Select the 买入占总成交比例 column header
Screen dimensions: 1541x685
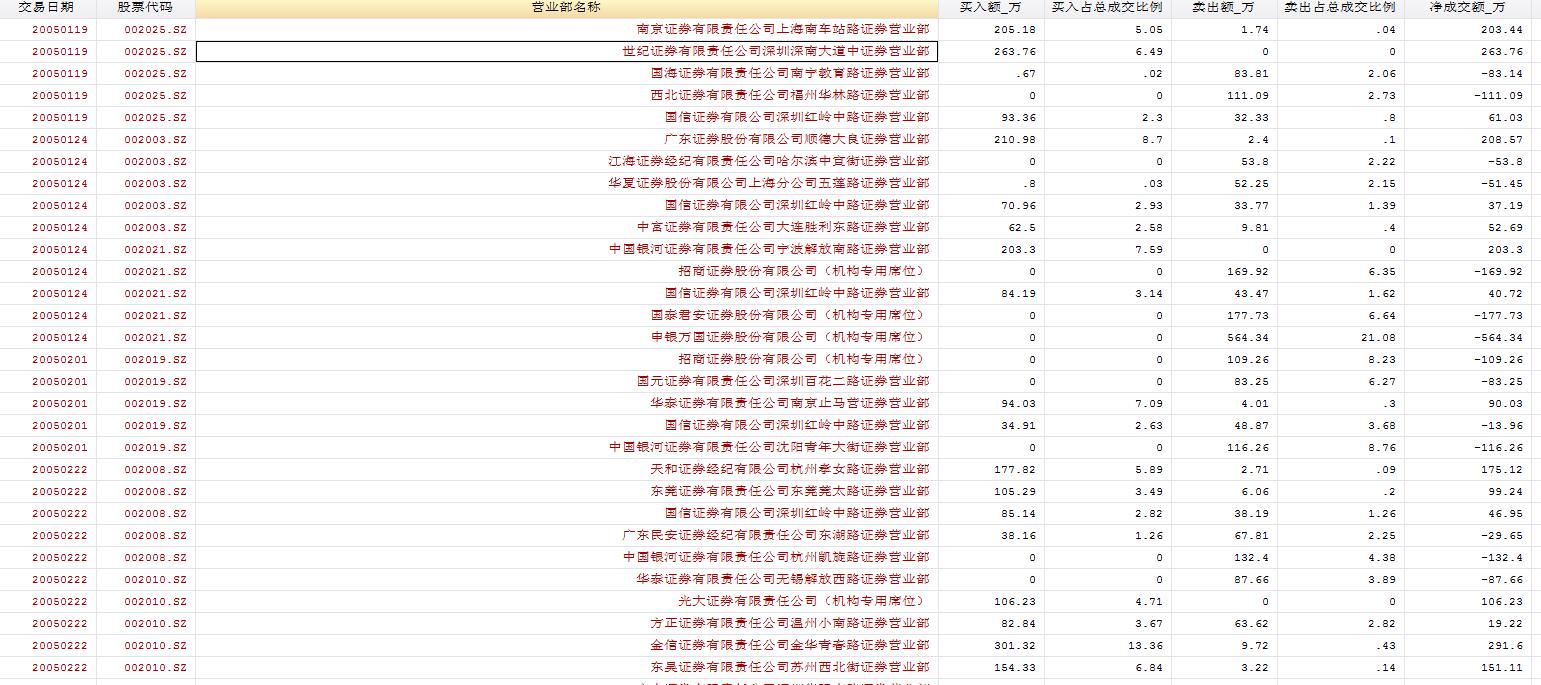(x=1108, y=7)
